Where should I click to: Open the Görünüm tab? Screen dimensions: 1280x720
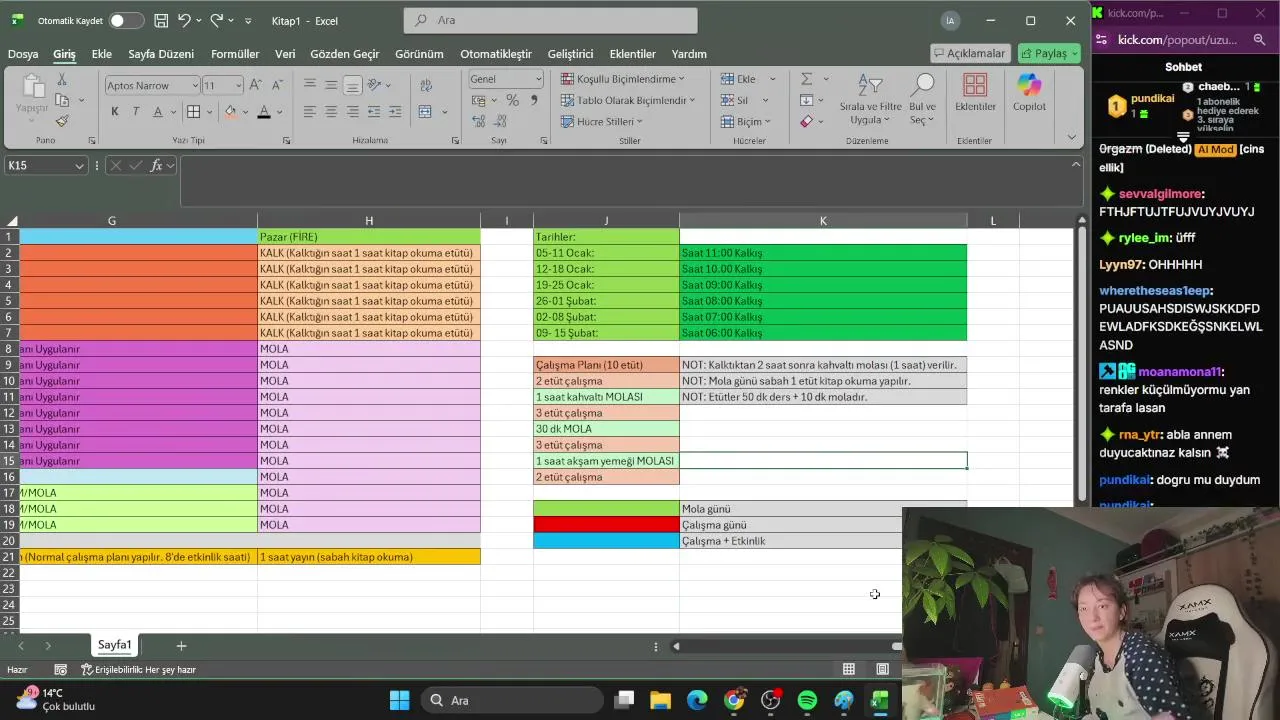click(x=419, y=54)
